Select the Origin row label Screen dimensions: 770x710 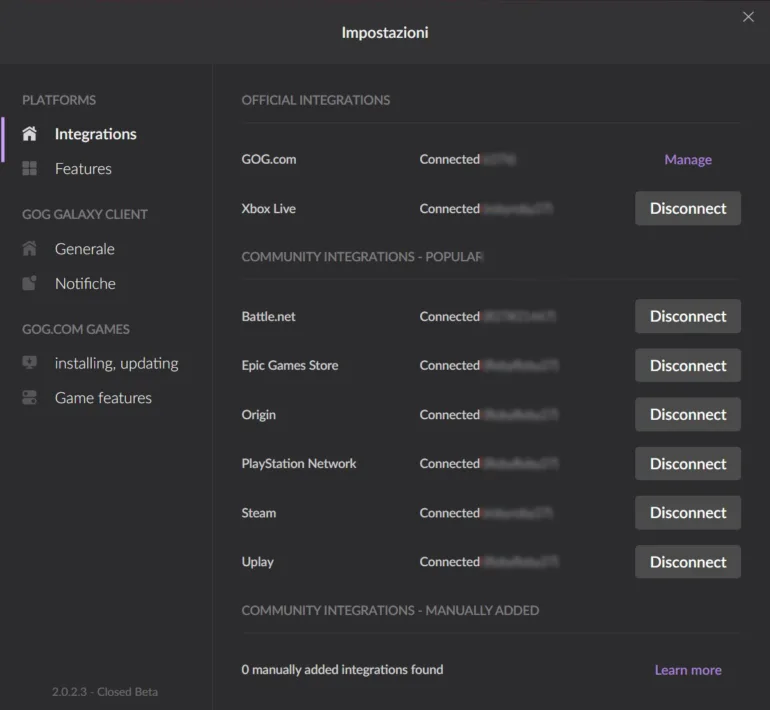(x=258, y=415)
